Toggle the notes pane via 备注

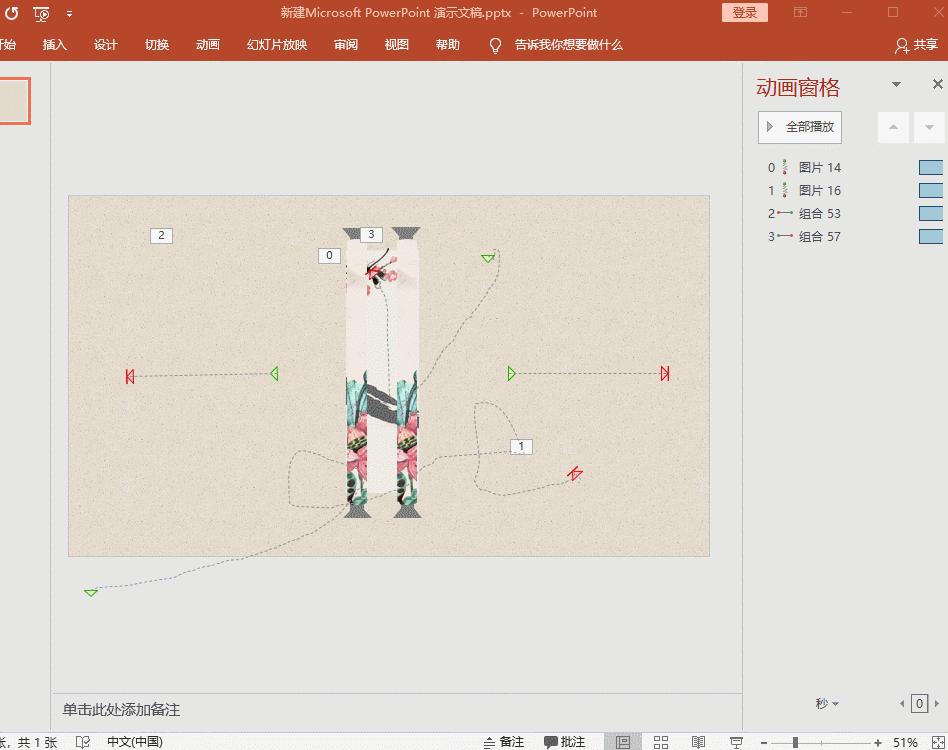506,741
